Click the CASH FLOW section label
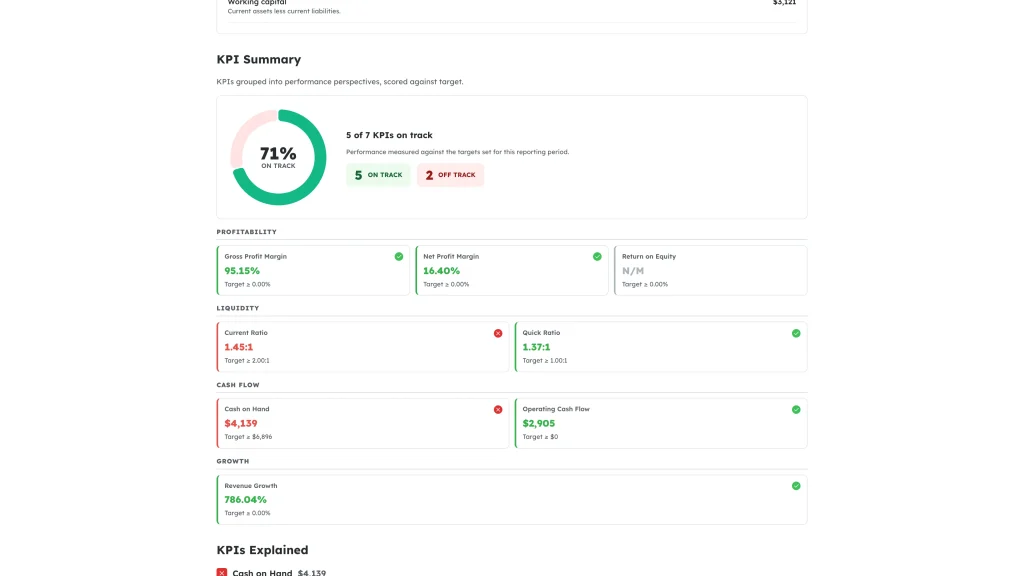The width and height of the screenshot is (1024, 576). (238, 385)
